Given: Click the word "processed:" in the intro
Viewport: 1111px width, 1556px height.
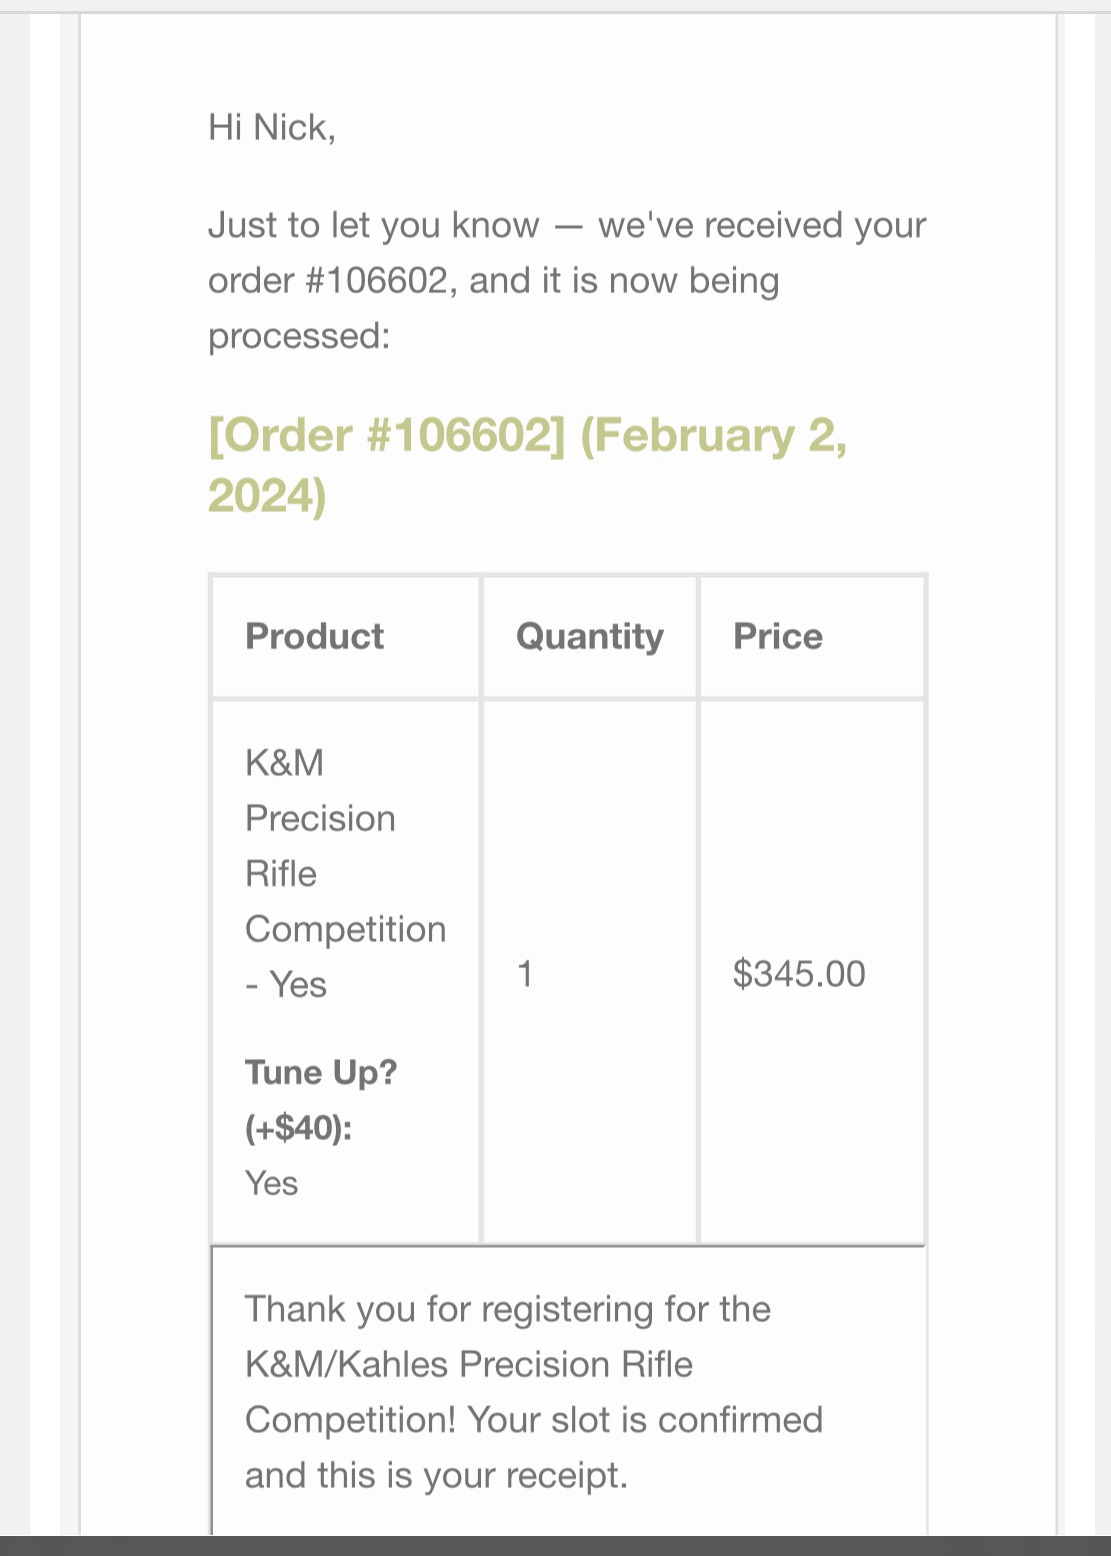Looking at the screenshot, I should (x=299, y=337).
